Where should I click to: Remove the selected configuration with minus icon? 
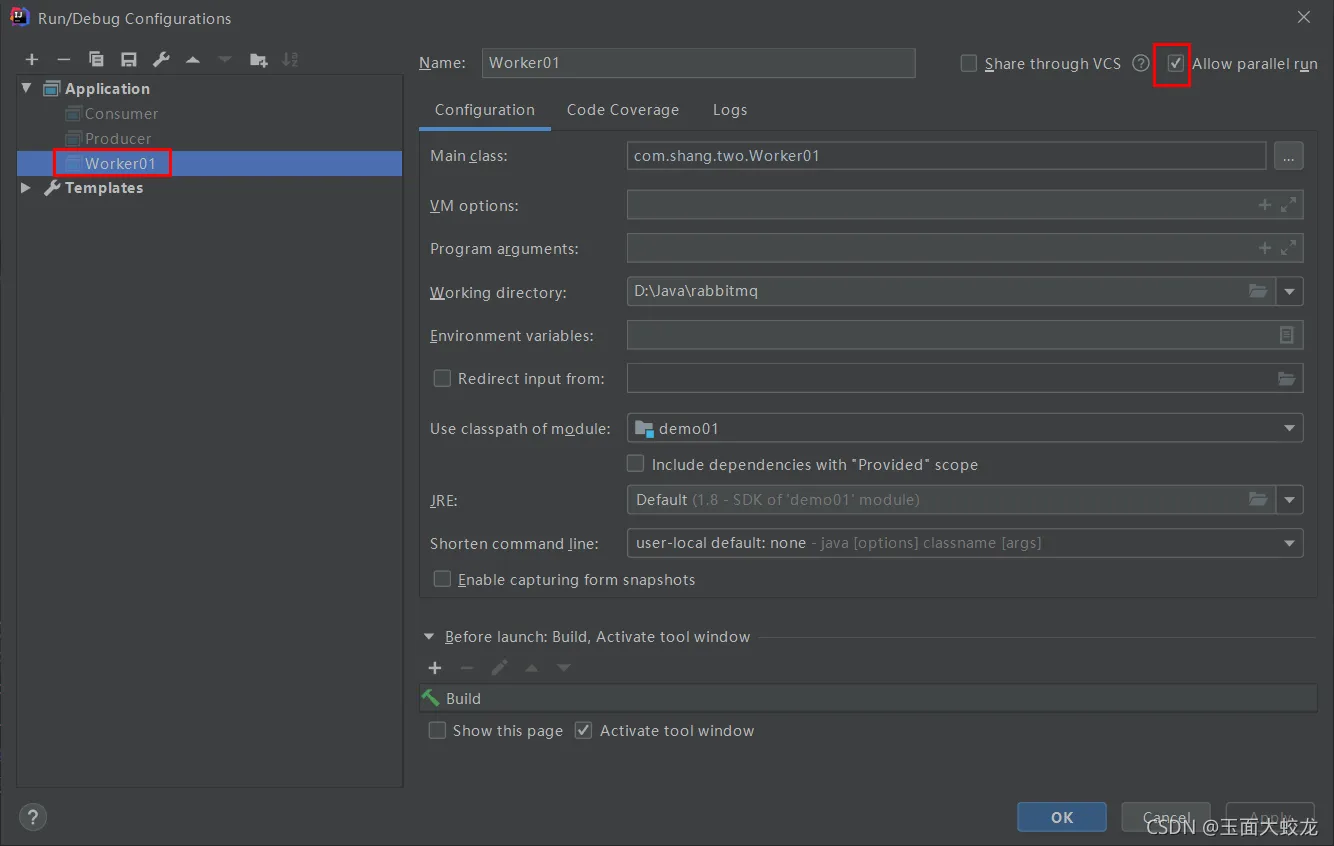[x=63, y=60]
